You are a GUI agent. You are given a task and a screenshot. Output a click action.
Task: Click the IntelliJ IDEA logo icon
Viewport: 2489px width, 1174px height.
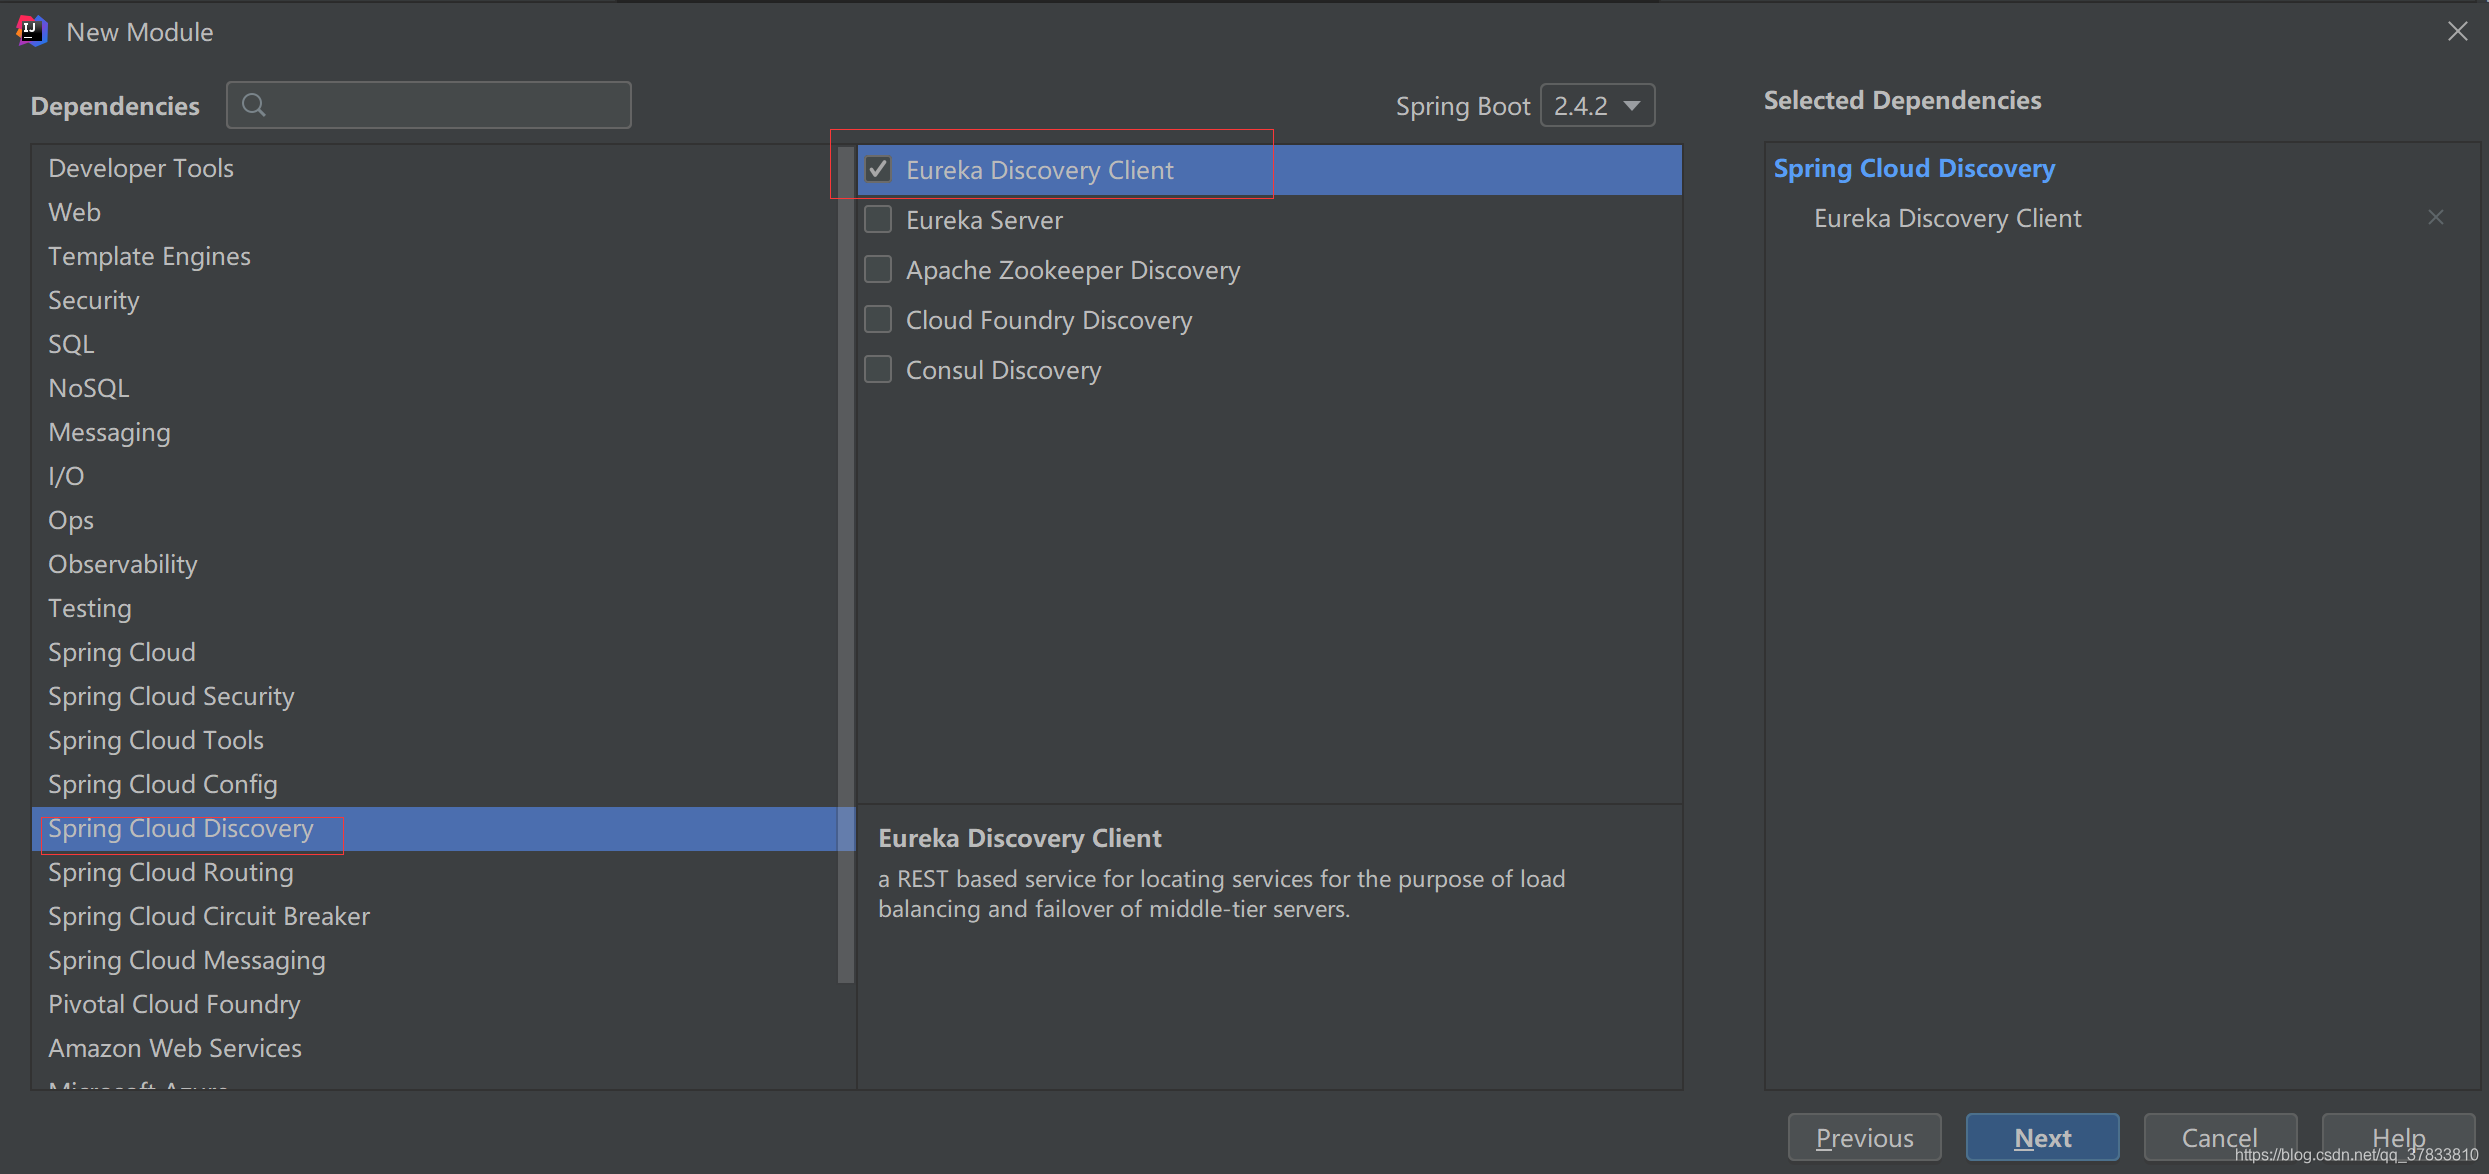[x=32, y=31]
